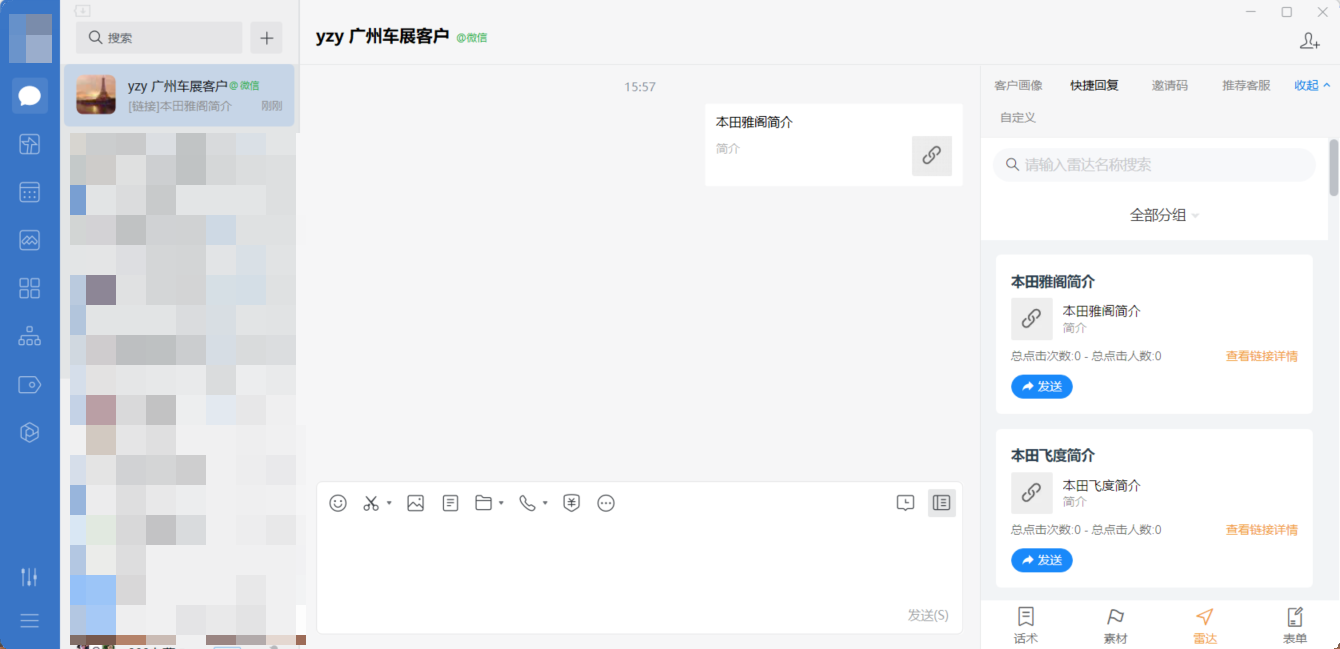Open the calendar icon in left sidebar

point(30,192)
